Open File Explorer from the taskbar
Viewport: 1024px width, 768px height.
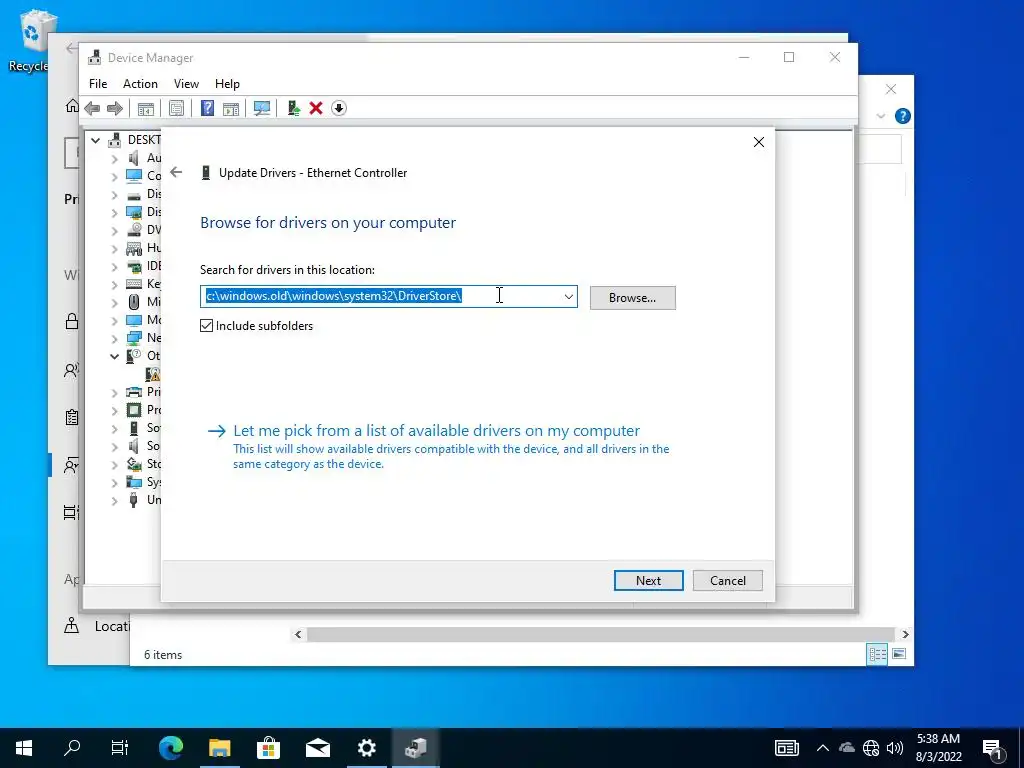(x=219, y=748)
